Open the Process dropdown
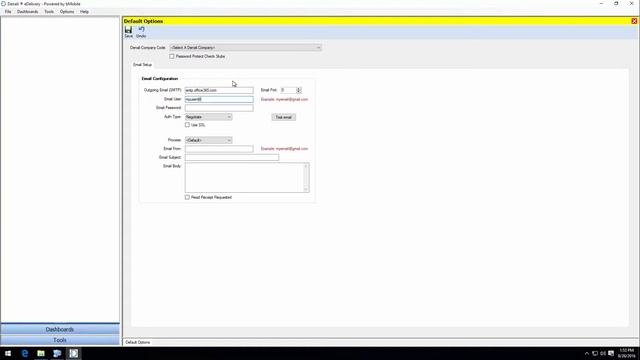Screen dimensions: 640x360 (209, 140)
